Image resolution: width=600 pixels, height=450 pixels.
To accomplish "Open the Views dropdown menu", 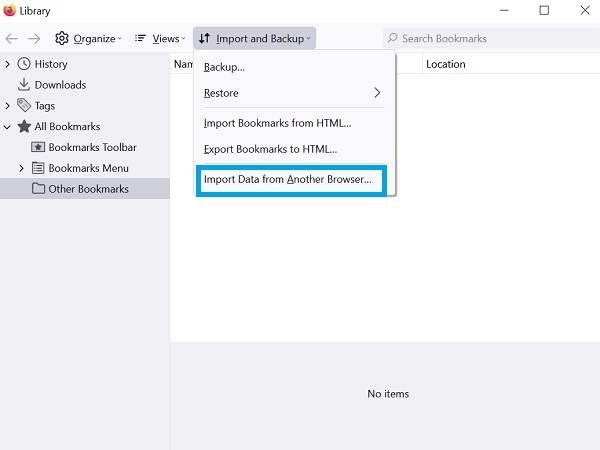I will pos(160,39).
